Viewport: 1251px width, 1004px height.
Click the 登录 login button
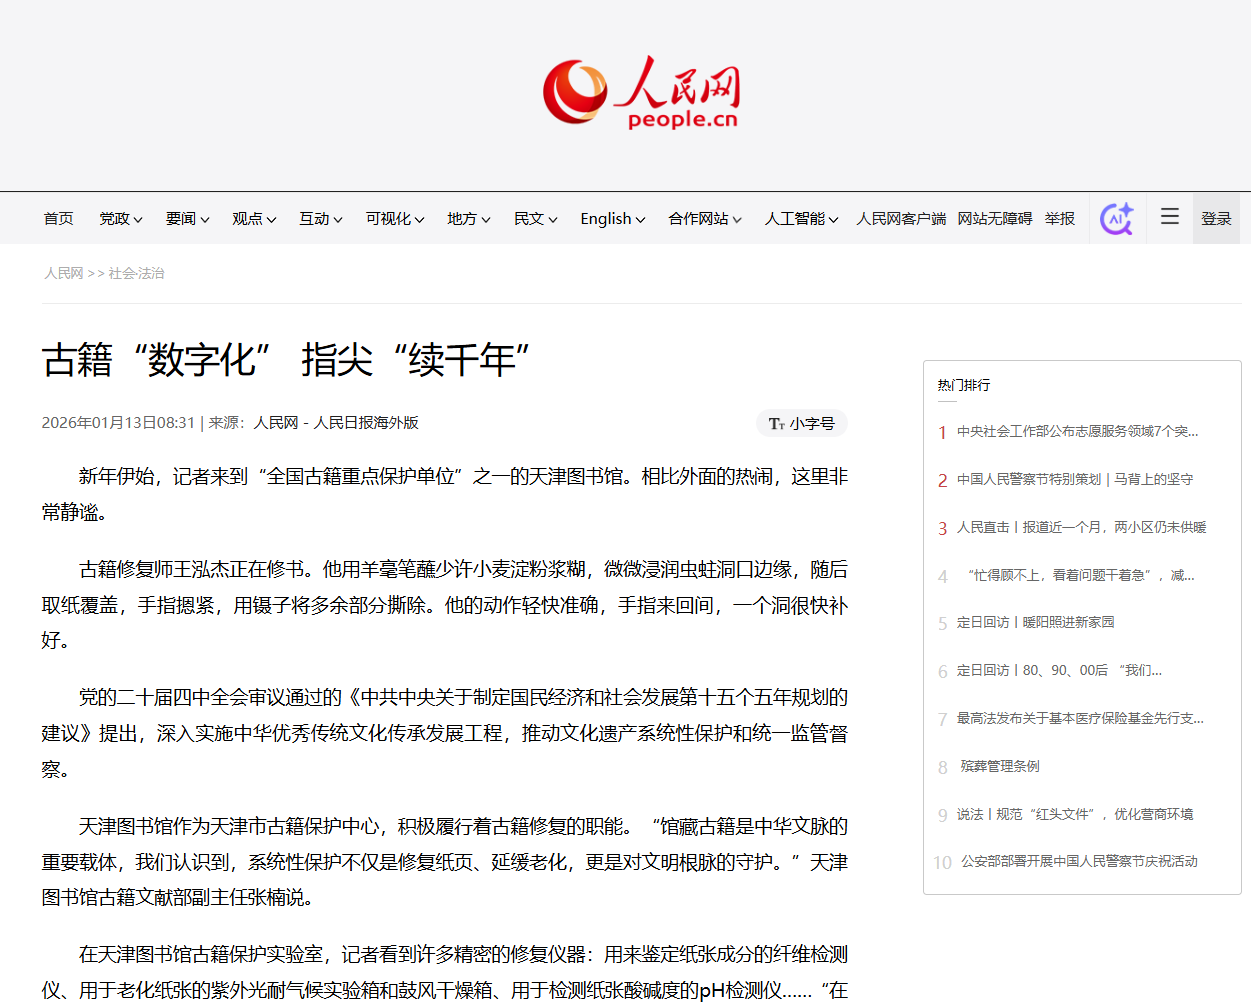(1216, 218)
